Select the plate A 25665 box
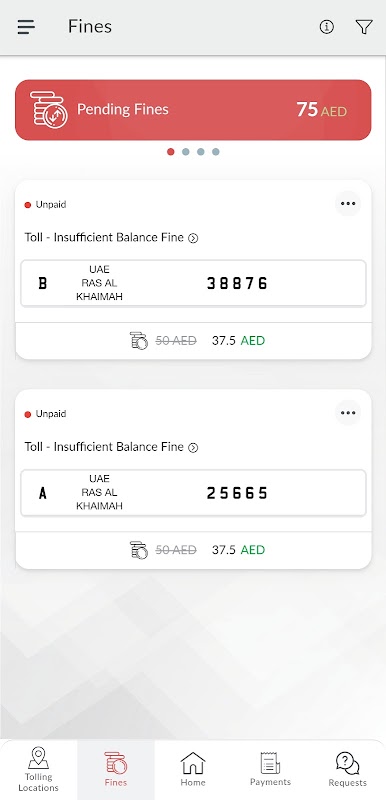 point(193,493)
